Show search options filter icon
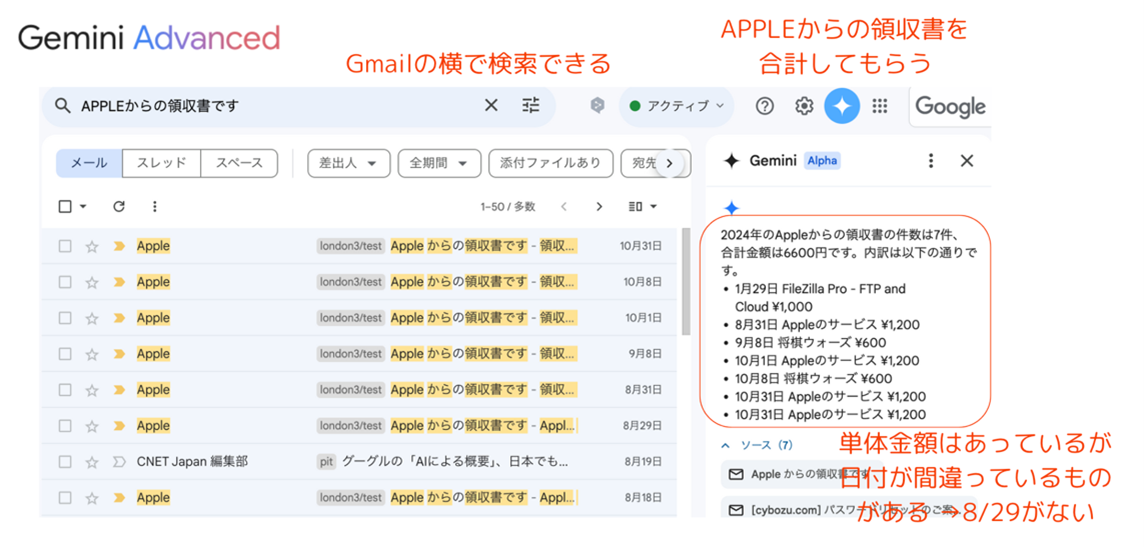Viewport: 1144px width, 547px height. coord(531,105)
